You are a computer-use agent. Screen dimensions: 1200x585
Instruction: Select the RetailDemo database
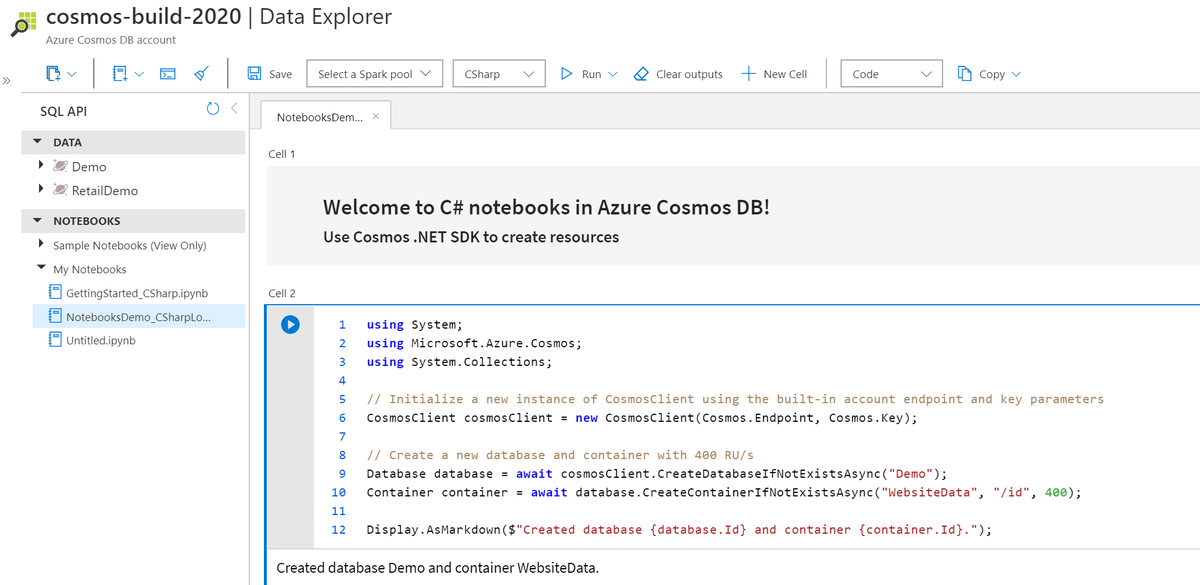click(x=105, y=191)
